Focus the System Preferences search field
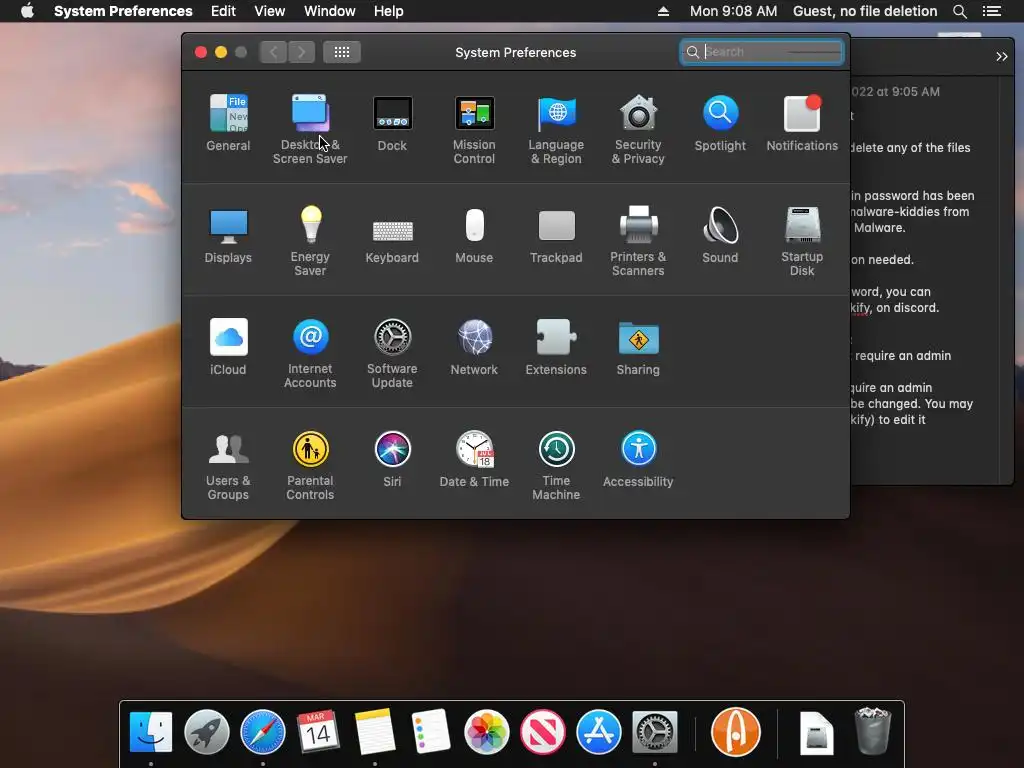This screenshot has height=768, width=1024. 761,52
